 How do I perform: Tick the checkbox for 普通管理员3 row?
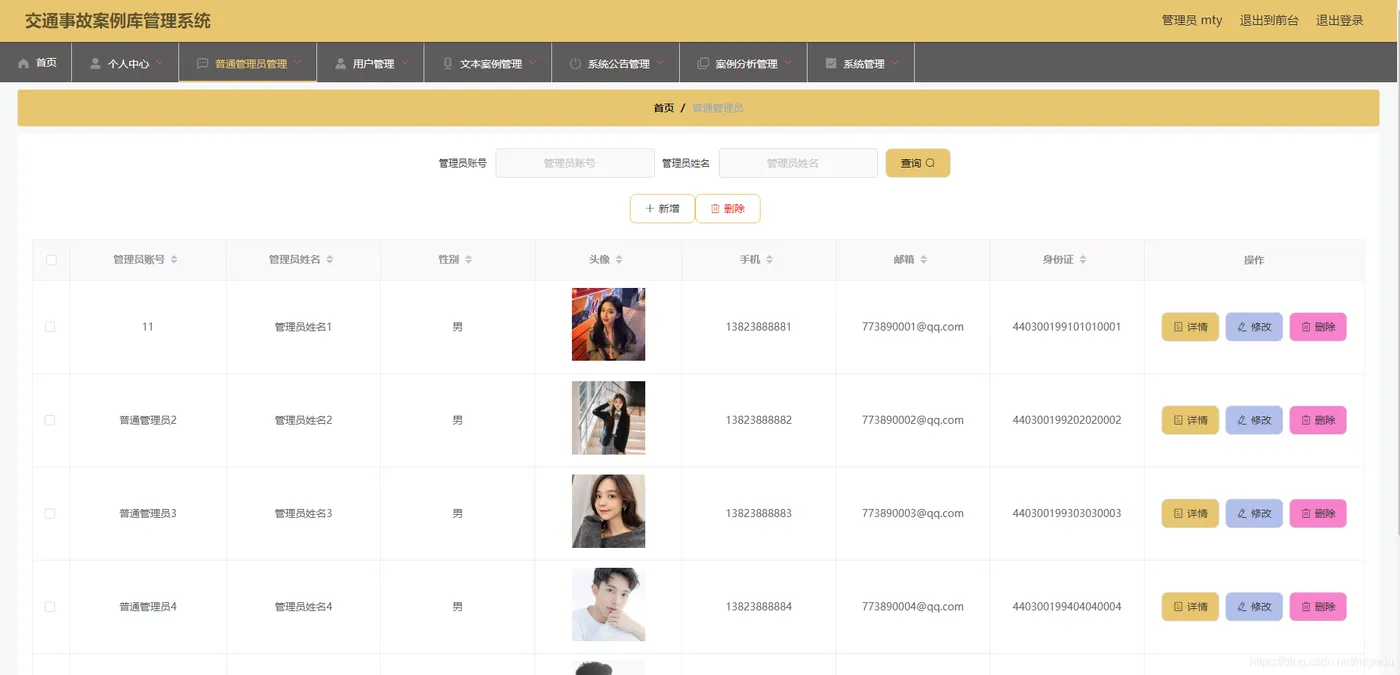click(x=50, y=513)
